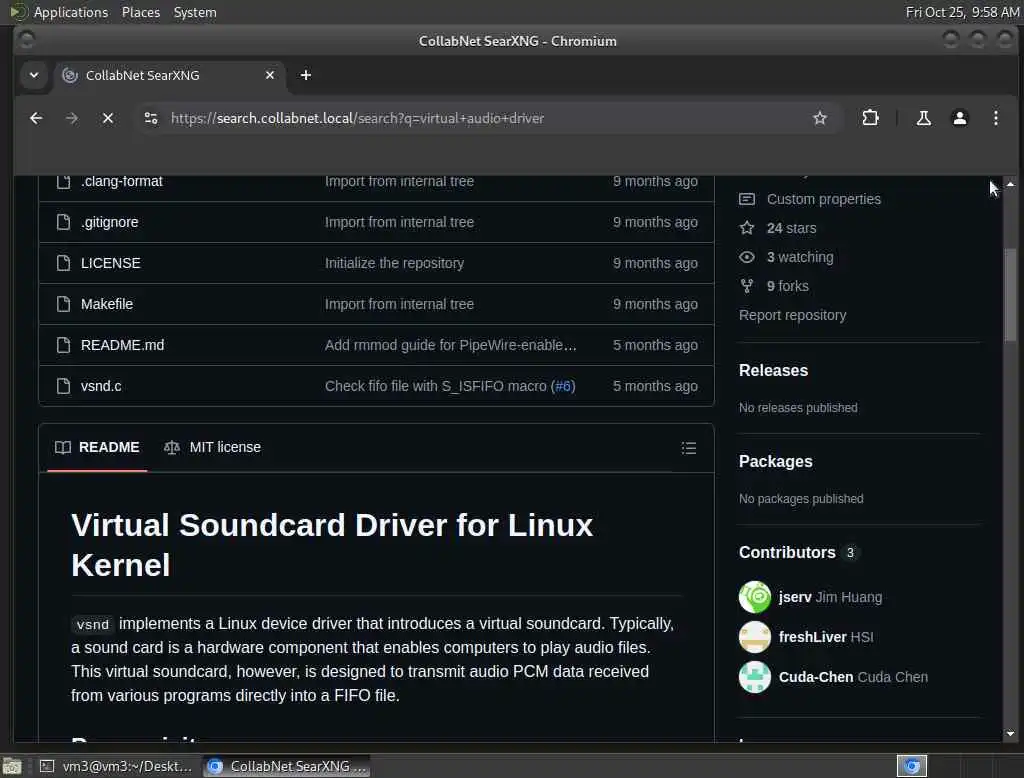The width and height of the screenshot is (1024, 778).
Task: Switch to the vm3@vm3 terminal taskbar item
Action: (116, 766)
